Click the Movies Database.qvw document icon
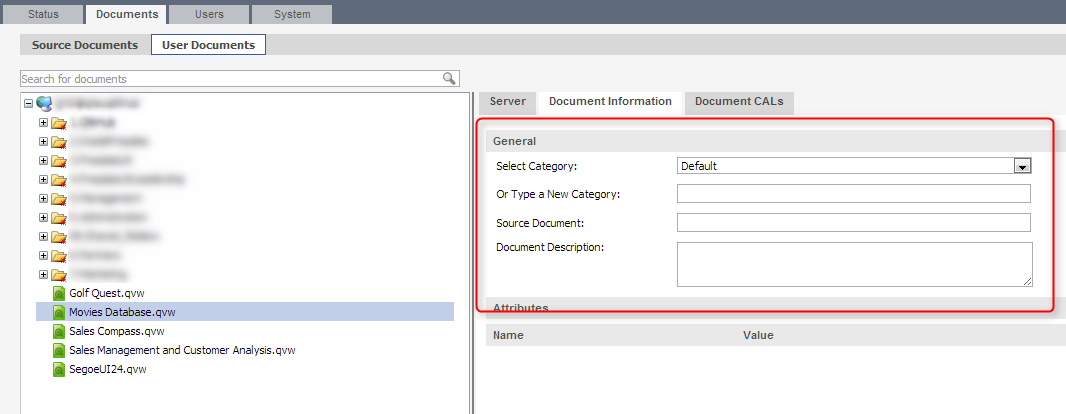Viewport: 1066px width, 414px height. pos(59,313)
